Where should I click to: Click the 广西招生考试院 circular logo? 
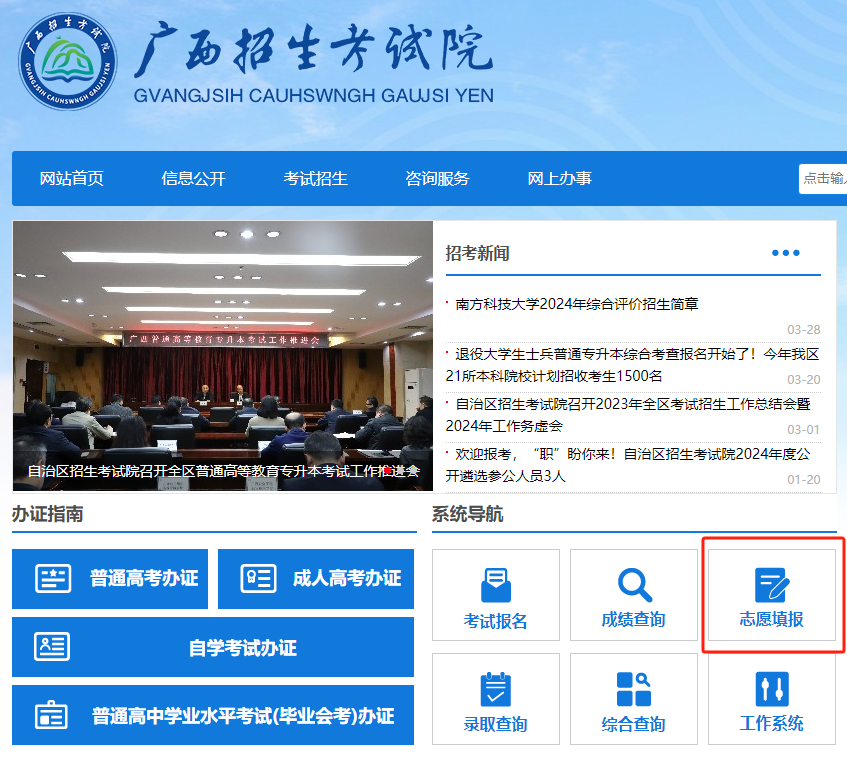pos(67,62)
